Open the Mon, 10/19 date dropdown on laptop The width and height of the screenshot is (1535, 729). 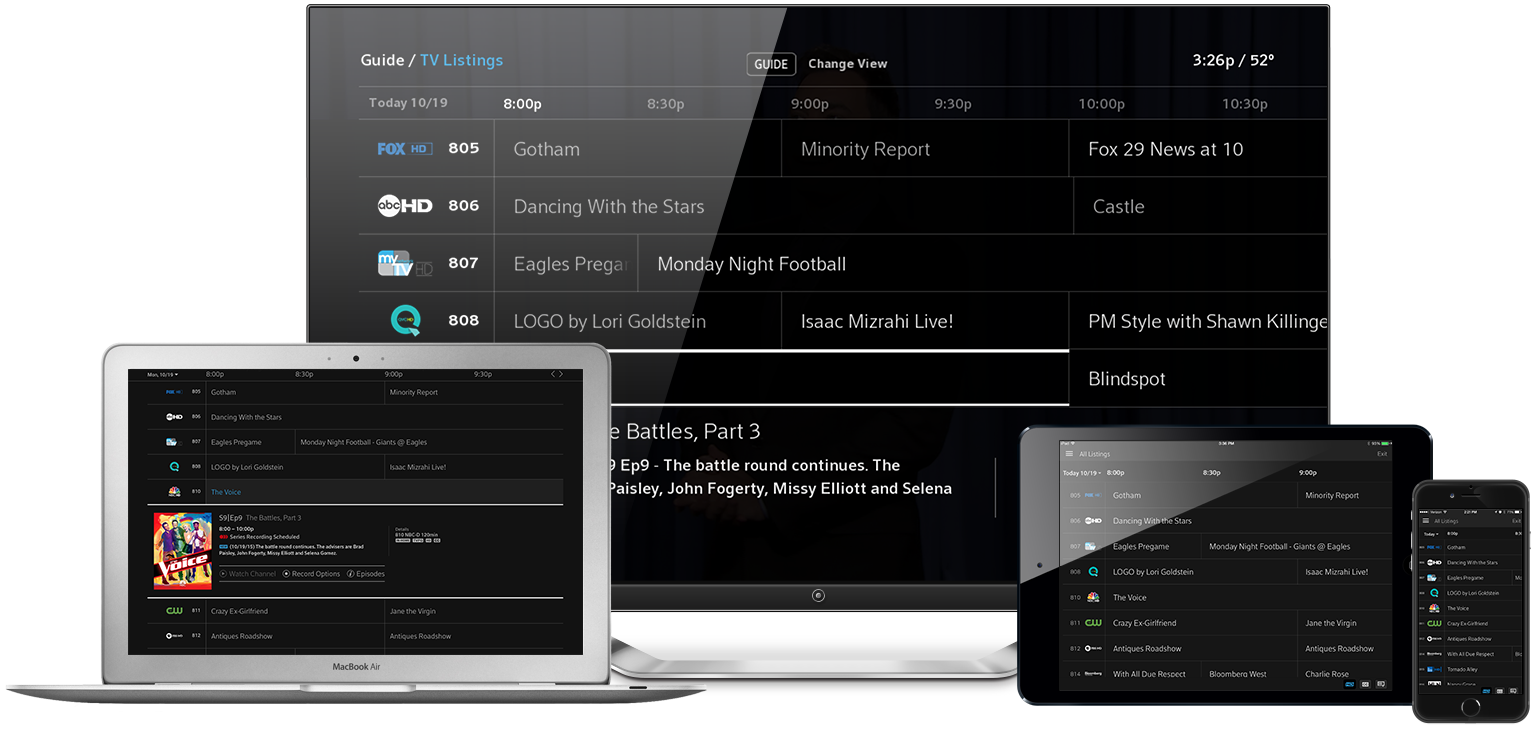161,374
